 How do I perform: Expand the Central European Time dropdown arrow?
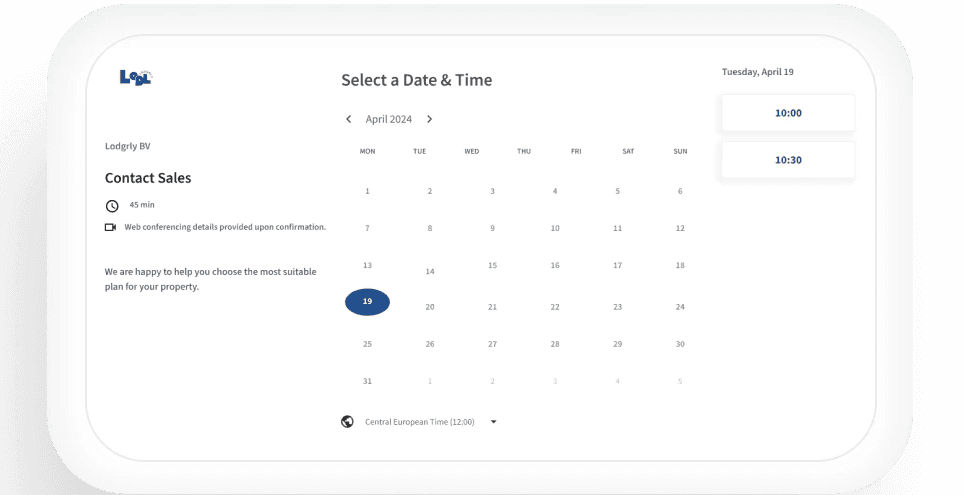(x=493, y=422)
